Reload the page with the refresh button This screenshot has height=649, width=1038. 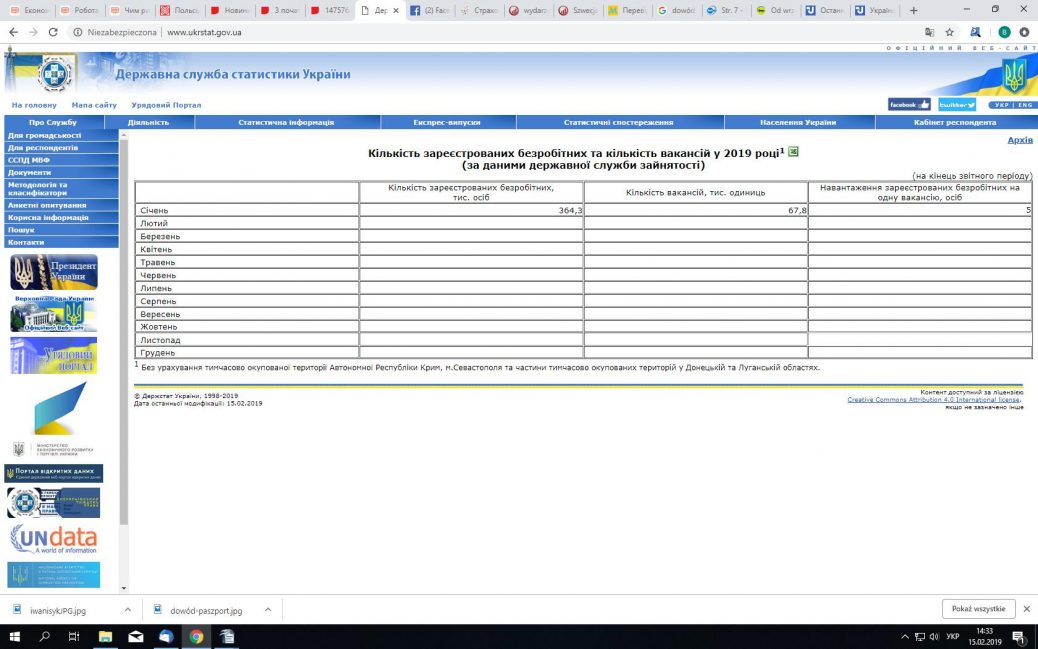[56, 32]
